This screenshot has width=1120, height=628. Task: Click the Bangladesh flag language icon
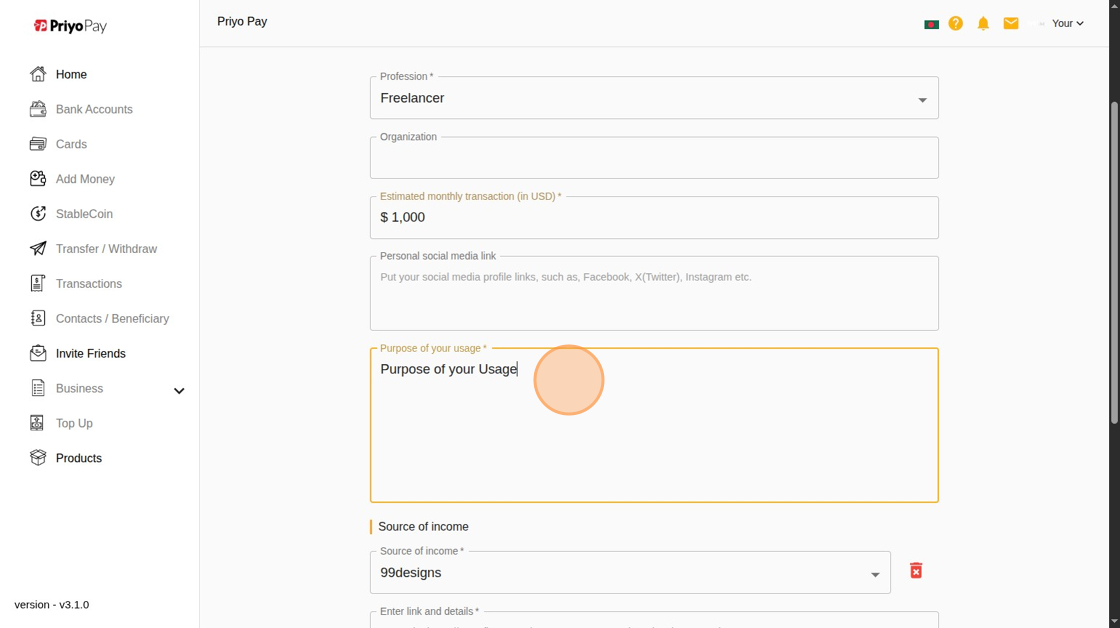pos(931,24)
